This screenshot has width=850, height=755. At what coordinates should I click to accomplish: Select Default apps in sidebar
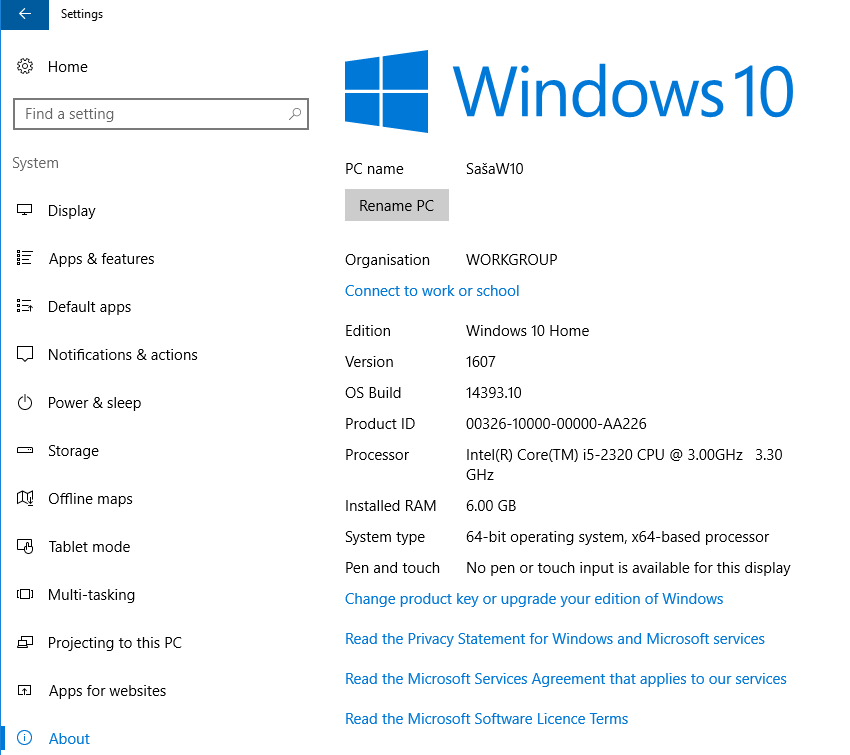coord(89,307)
